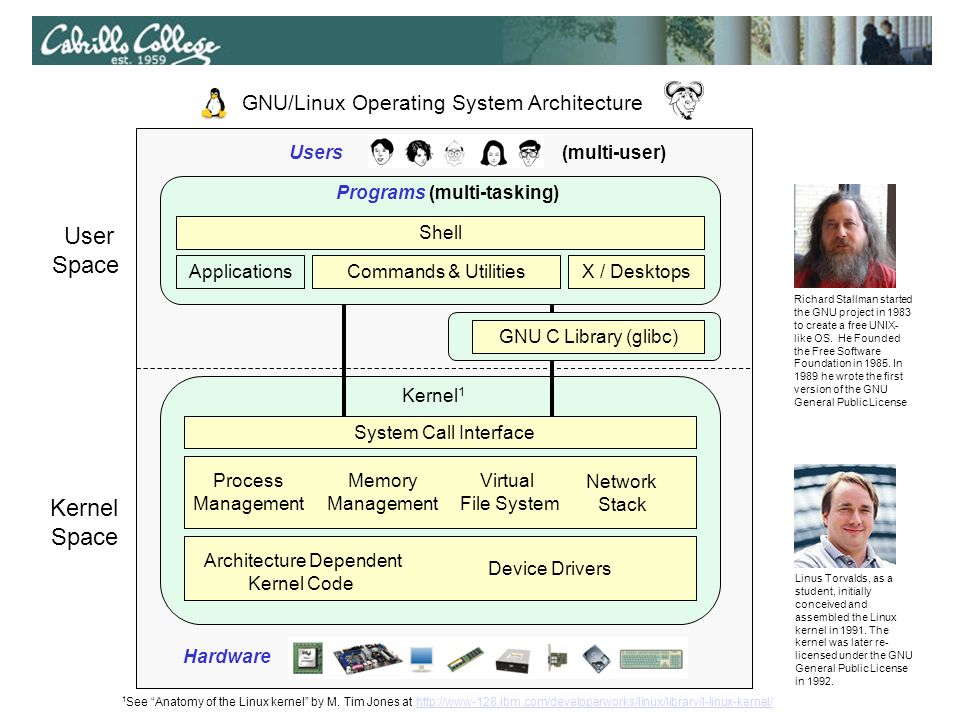Click the Shell box

coord(440,233)
